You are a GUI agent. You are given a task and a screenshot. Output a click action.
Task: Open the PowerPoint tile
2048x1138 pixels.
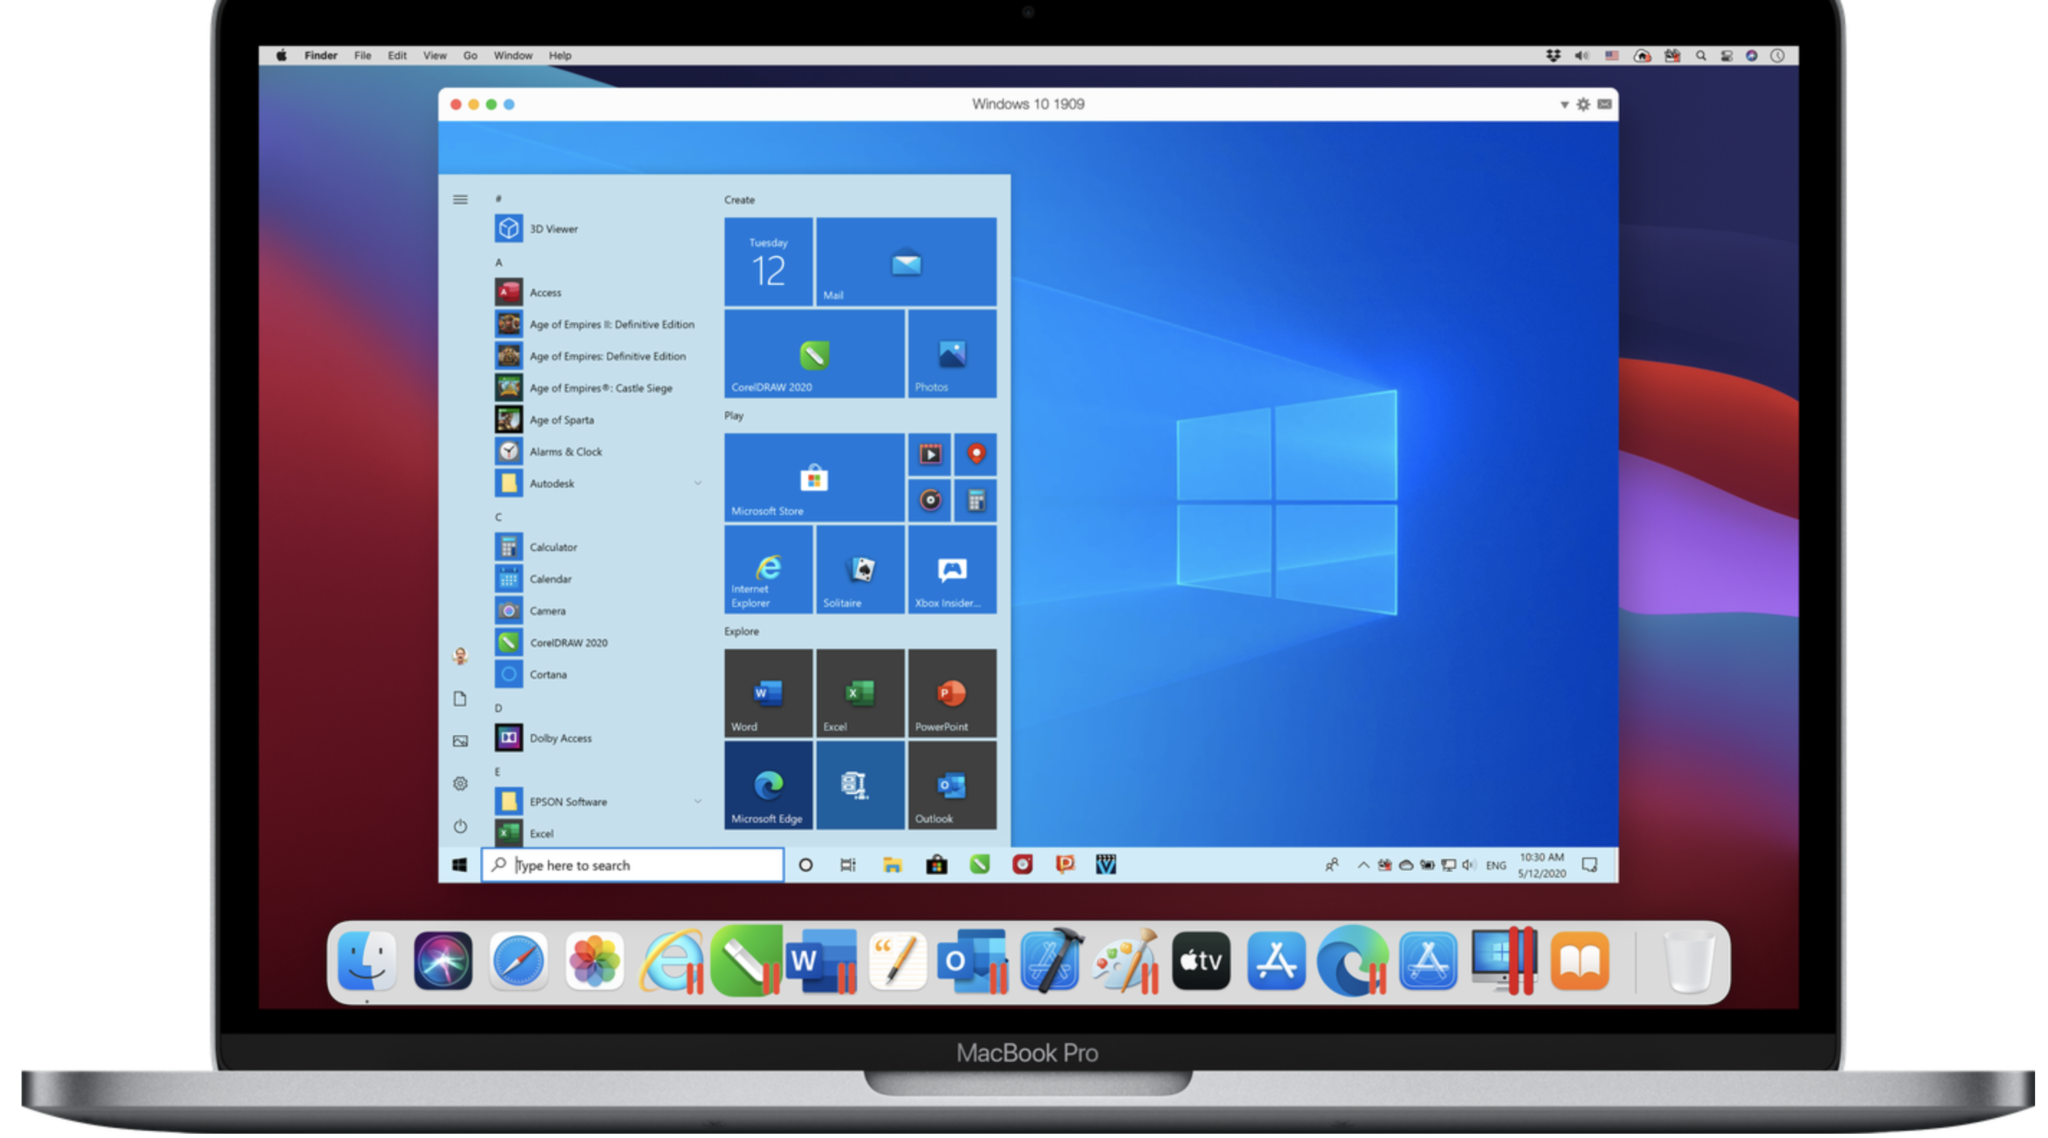(x=952, y=693)
